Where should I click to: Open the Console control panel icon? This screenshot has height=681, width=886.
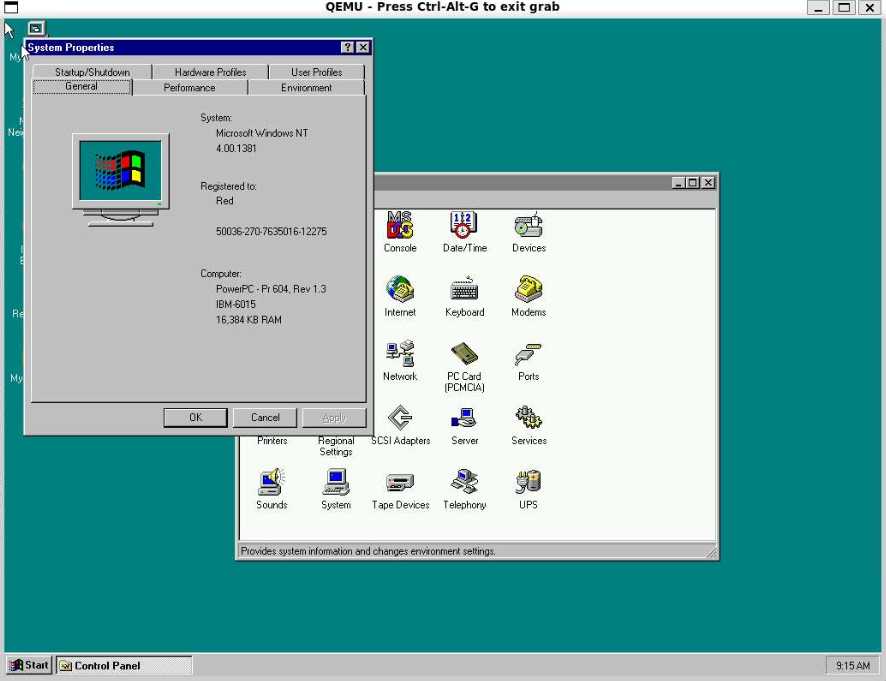pyautogui.click(x=400, y=225)
